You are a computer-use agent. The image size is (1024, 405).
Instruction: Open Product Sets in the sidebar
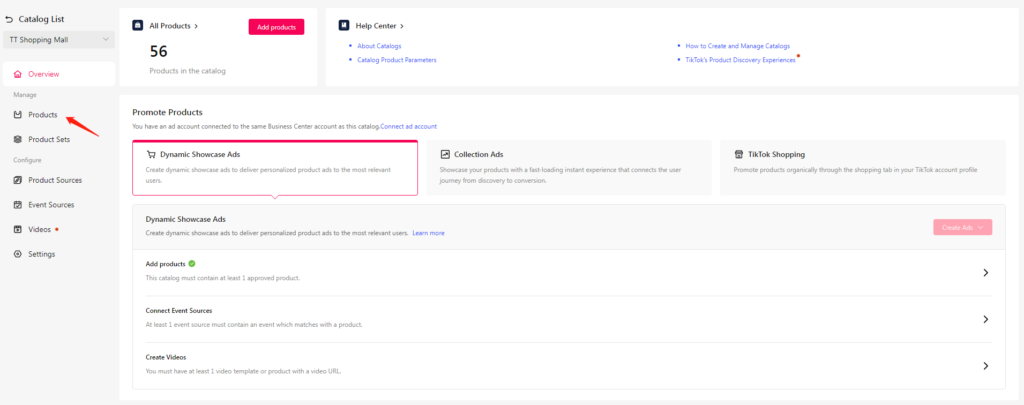pyautogui.click(x=49, y=140)
